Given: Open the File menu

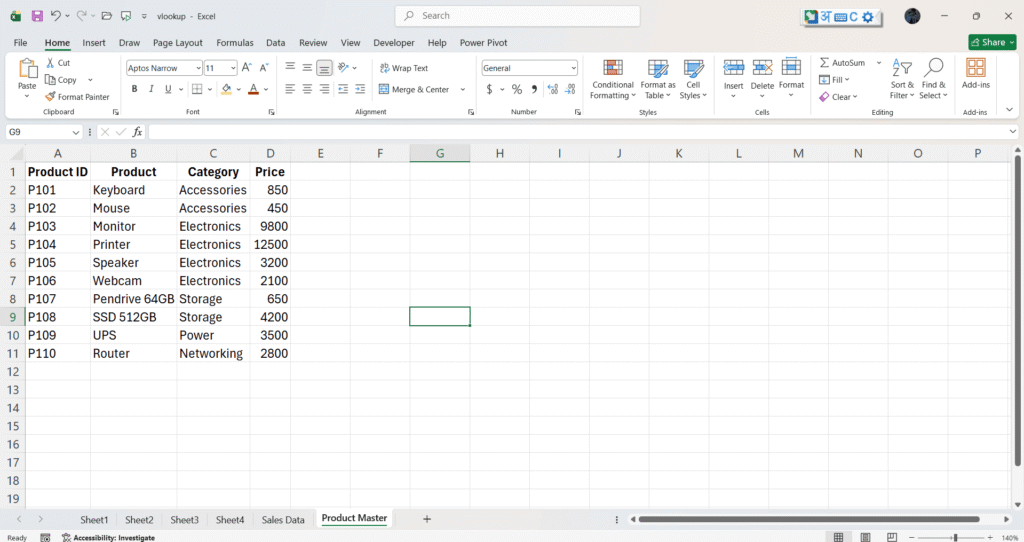Looking at the screenshot, I should click(x=20, y=42).
